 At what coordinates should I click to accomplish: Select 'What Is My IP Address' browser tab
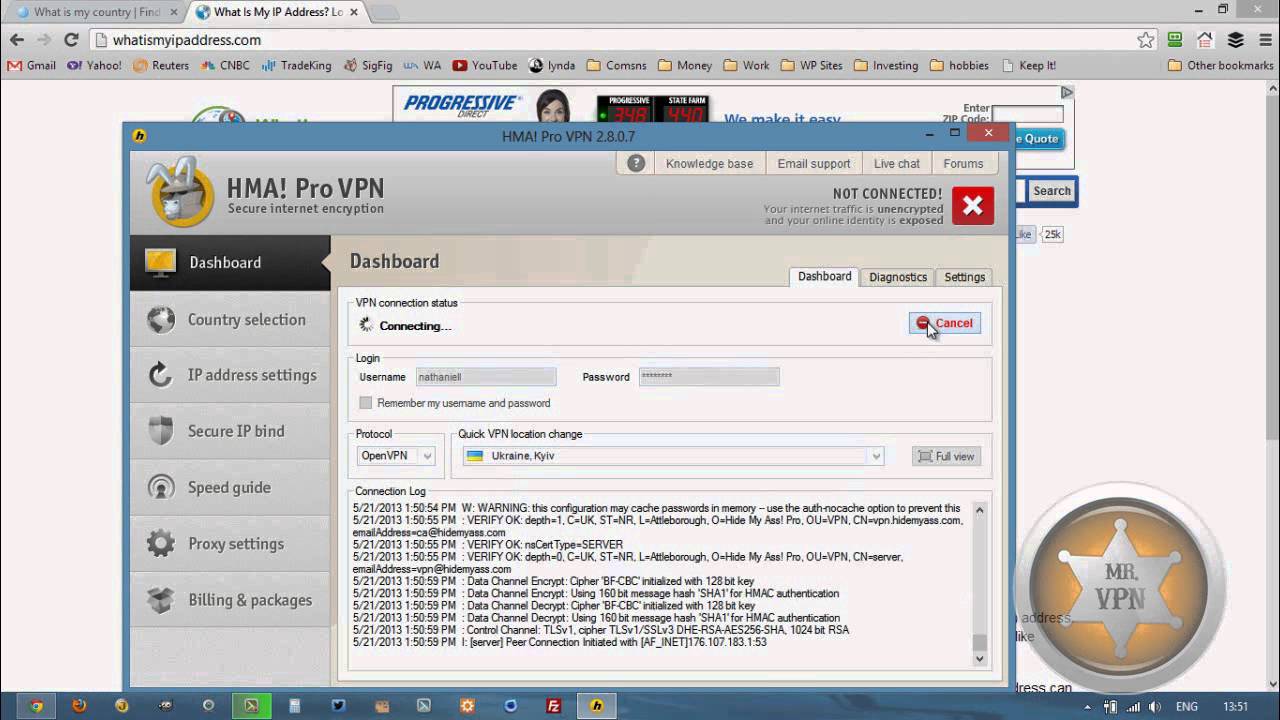(x=275, y=12)
